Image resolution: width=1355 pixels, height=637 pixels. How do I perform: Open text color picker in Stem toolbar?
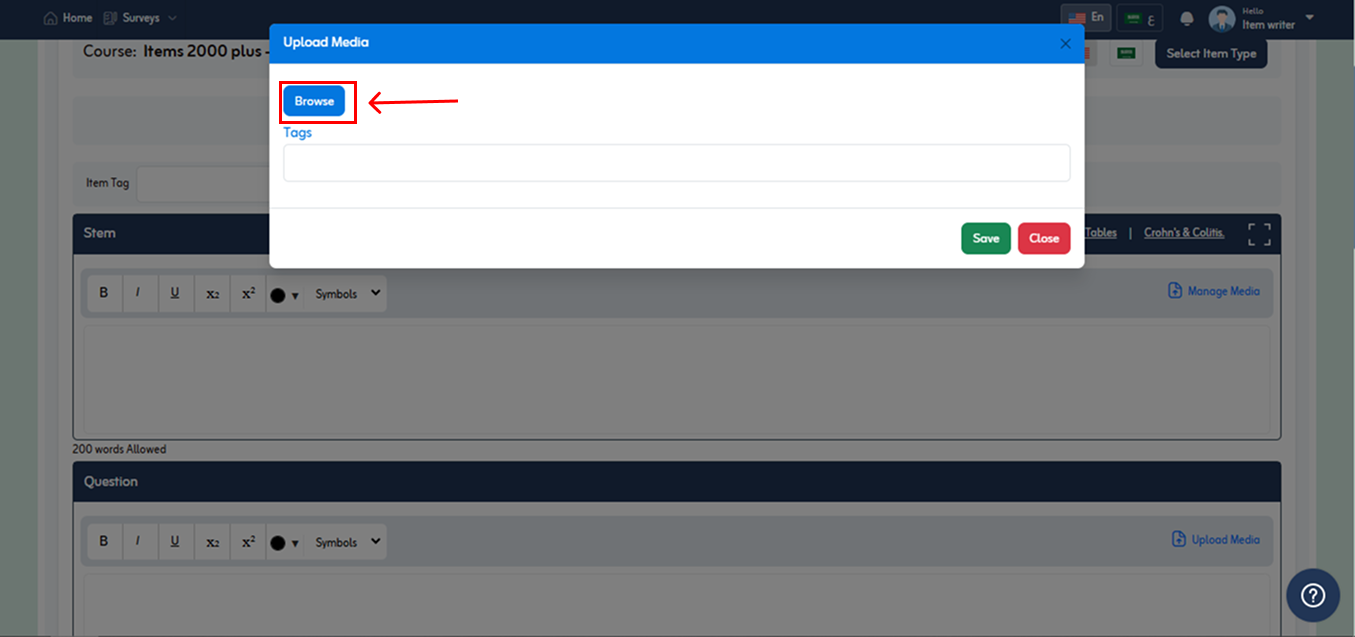coord(284,294)
